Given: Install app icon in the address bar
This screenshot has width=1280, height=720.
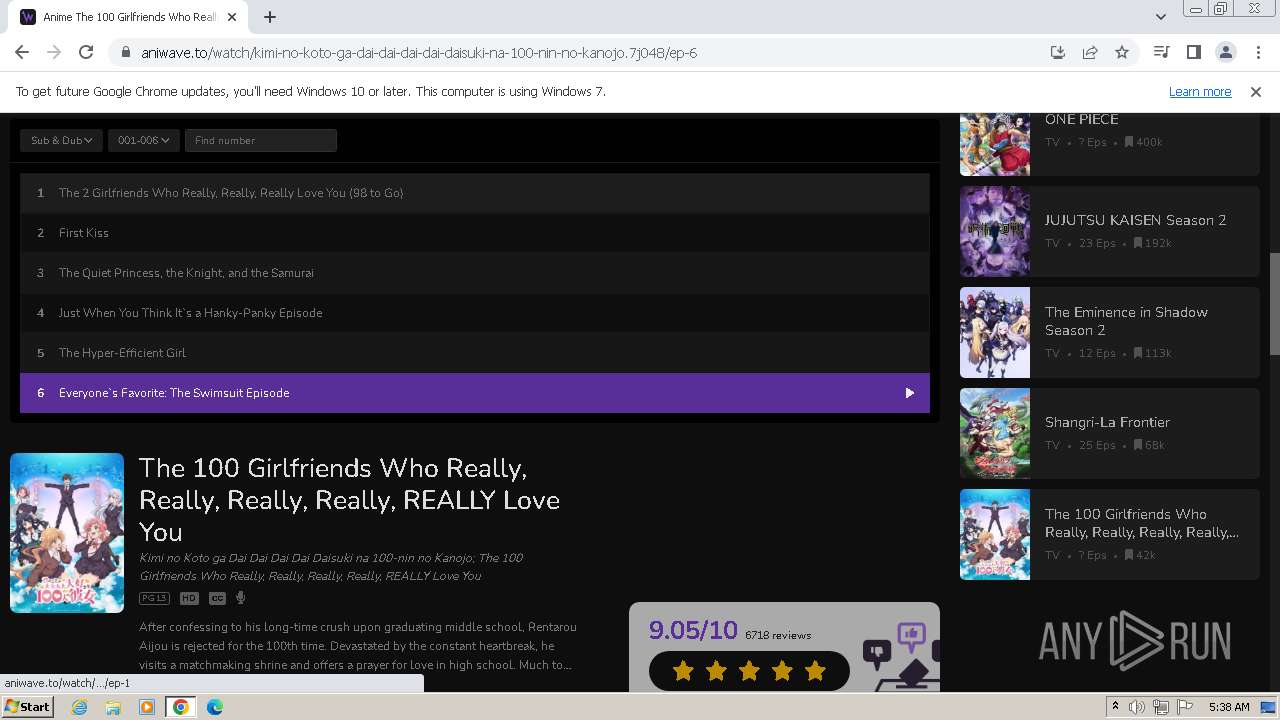Looking at the screenshot, I should point(1058,52).
